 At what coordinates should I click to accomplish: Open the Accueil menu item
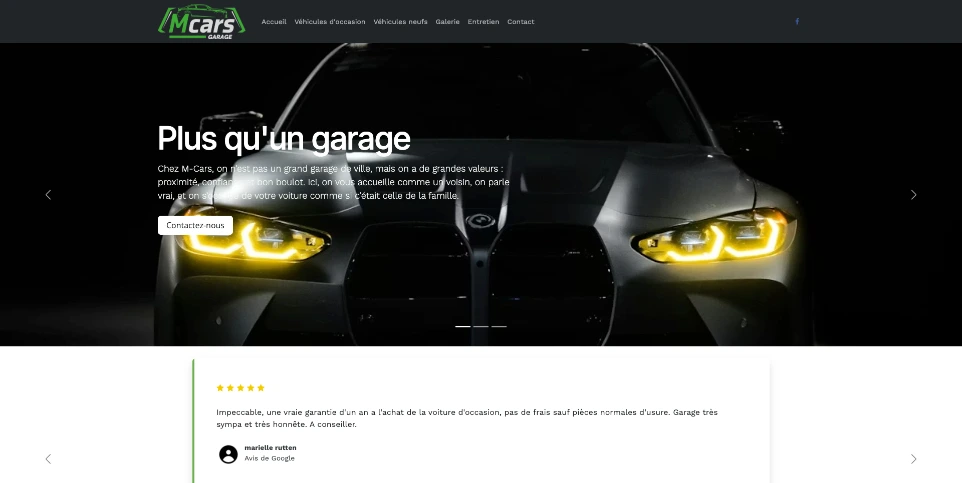click(274, 21)
